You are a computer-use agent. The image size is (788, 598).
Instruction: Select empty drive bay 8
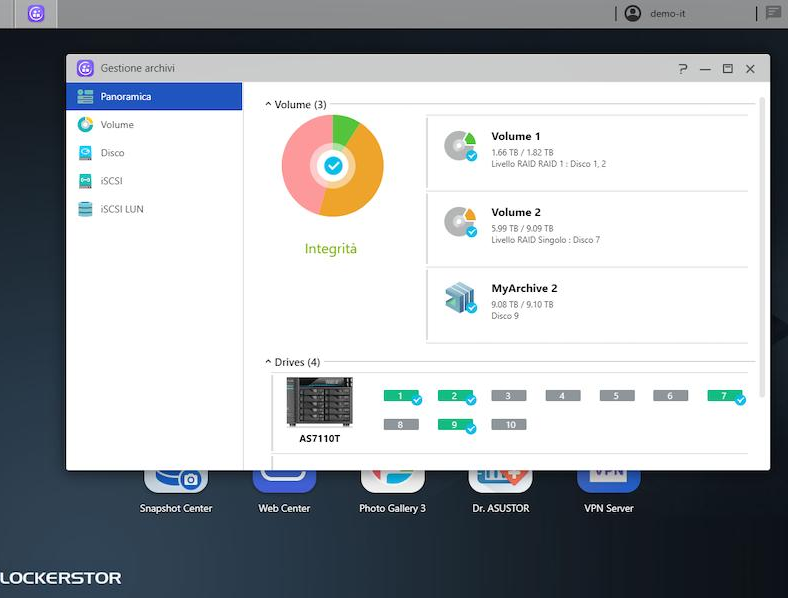click(x=401, y=425)
